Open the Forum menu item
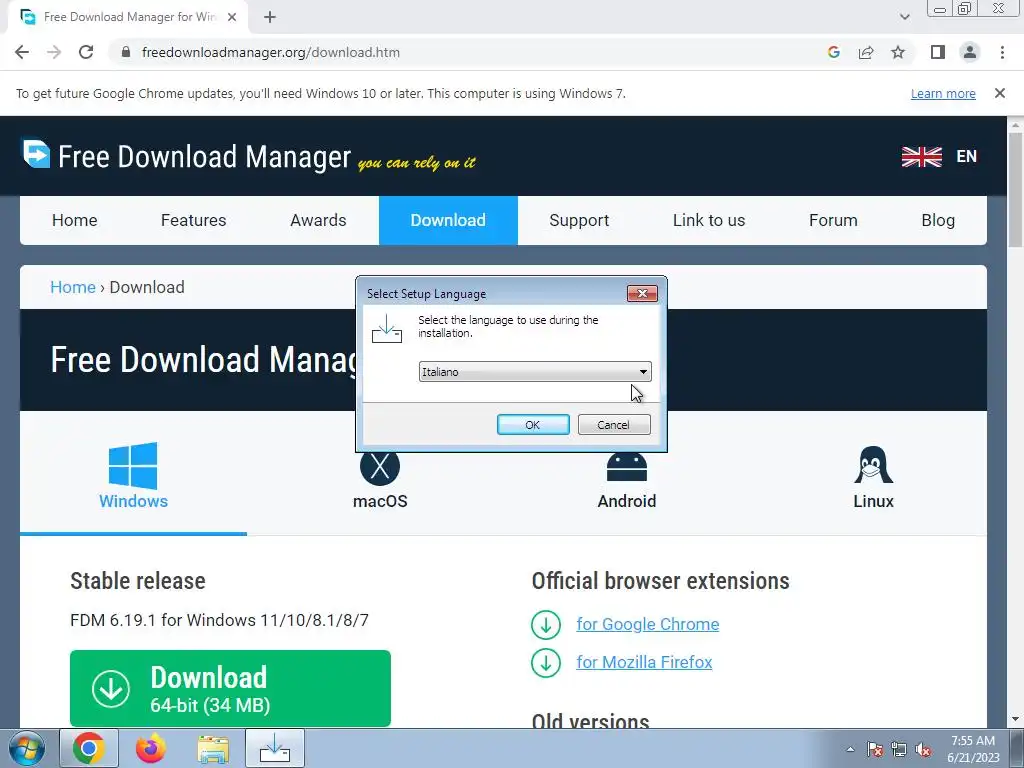The width and height of the screenshot is (1024, 768). point(833,220)
